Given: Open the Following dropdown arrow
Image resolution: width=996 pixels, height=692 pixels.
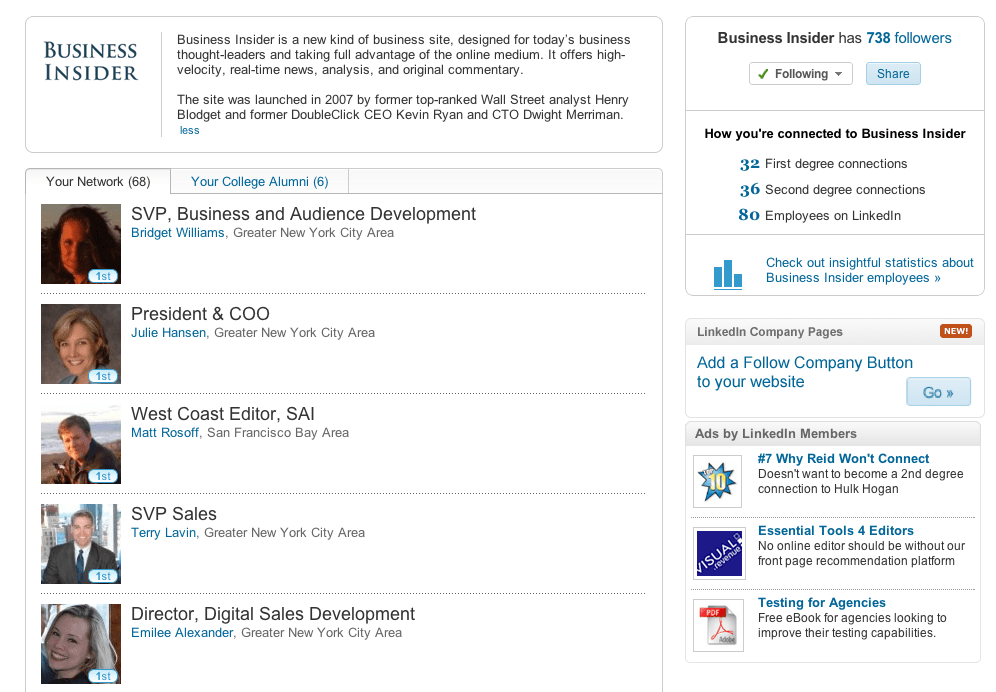Looking at the screenshot, I should (x=840, y=73).
